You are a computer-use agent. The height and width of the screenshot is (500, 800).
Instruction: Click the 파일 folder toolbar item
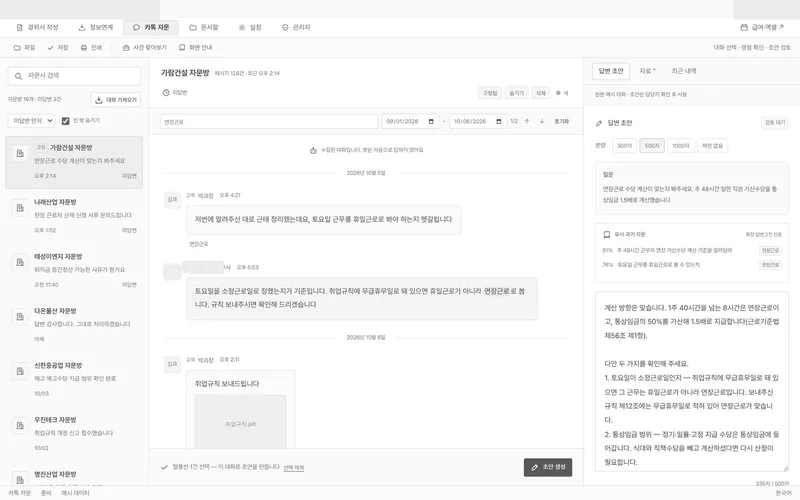(24, 47)
